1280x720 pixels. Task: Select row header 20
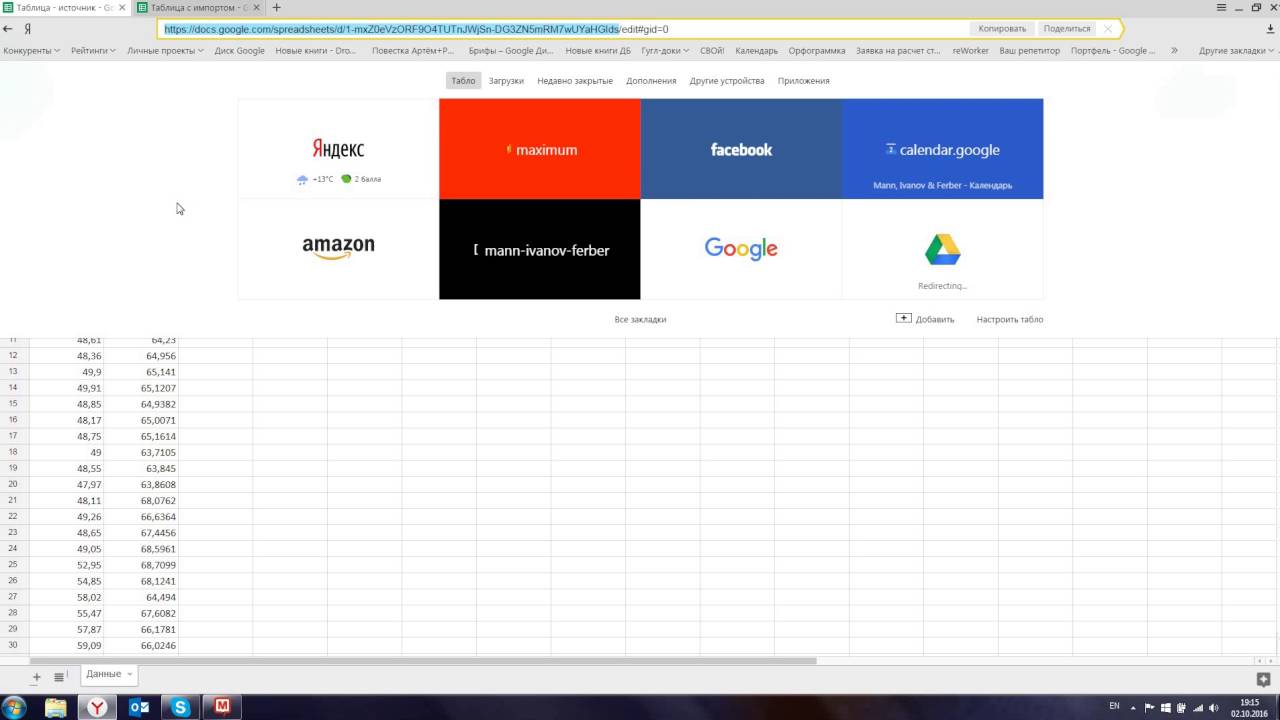14,484
